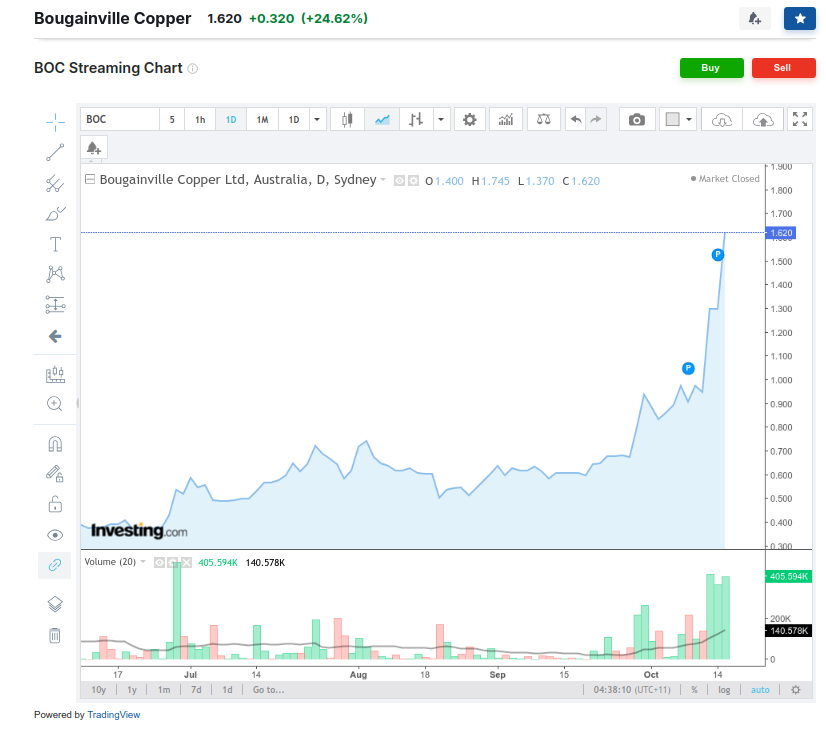Delete all drawings with trash icon
Viewport: 826px width, 732px height.
(x=55, y=636)
